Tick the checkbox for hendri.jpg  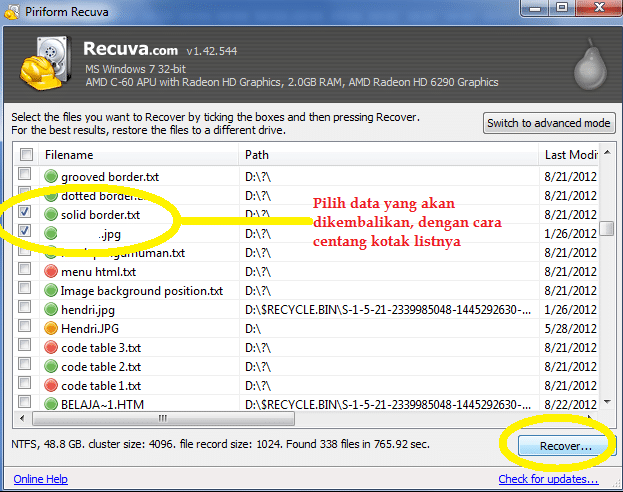pyautogui.click(x=25, y=307)
